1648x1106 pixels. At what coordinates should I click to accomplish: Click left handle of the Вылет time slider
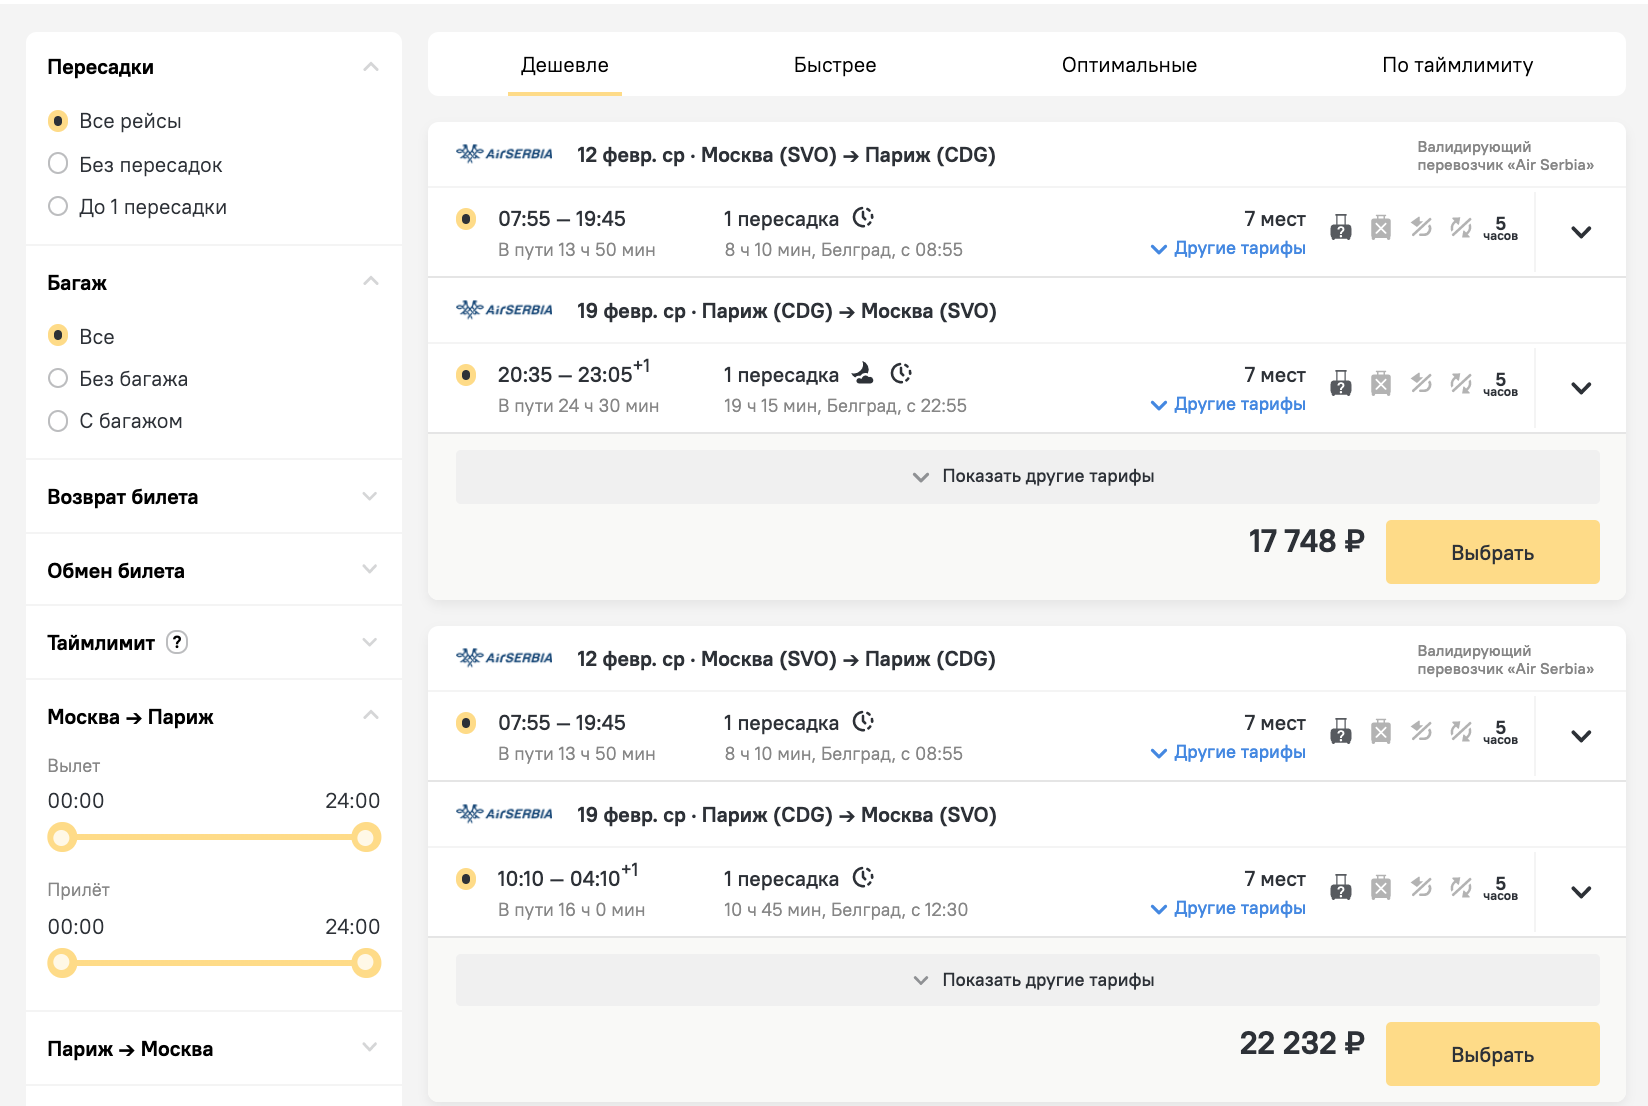(62, 837)
